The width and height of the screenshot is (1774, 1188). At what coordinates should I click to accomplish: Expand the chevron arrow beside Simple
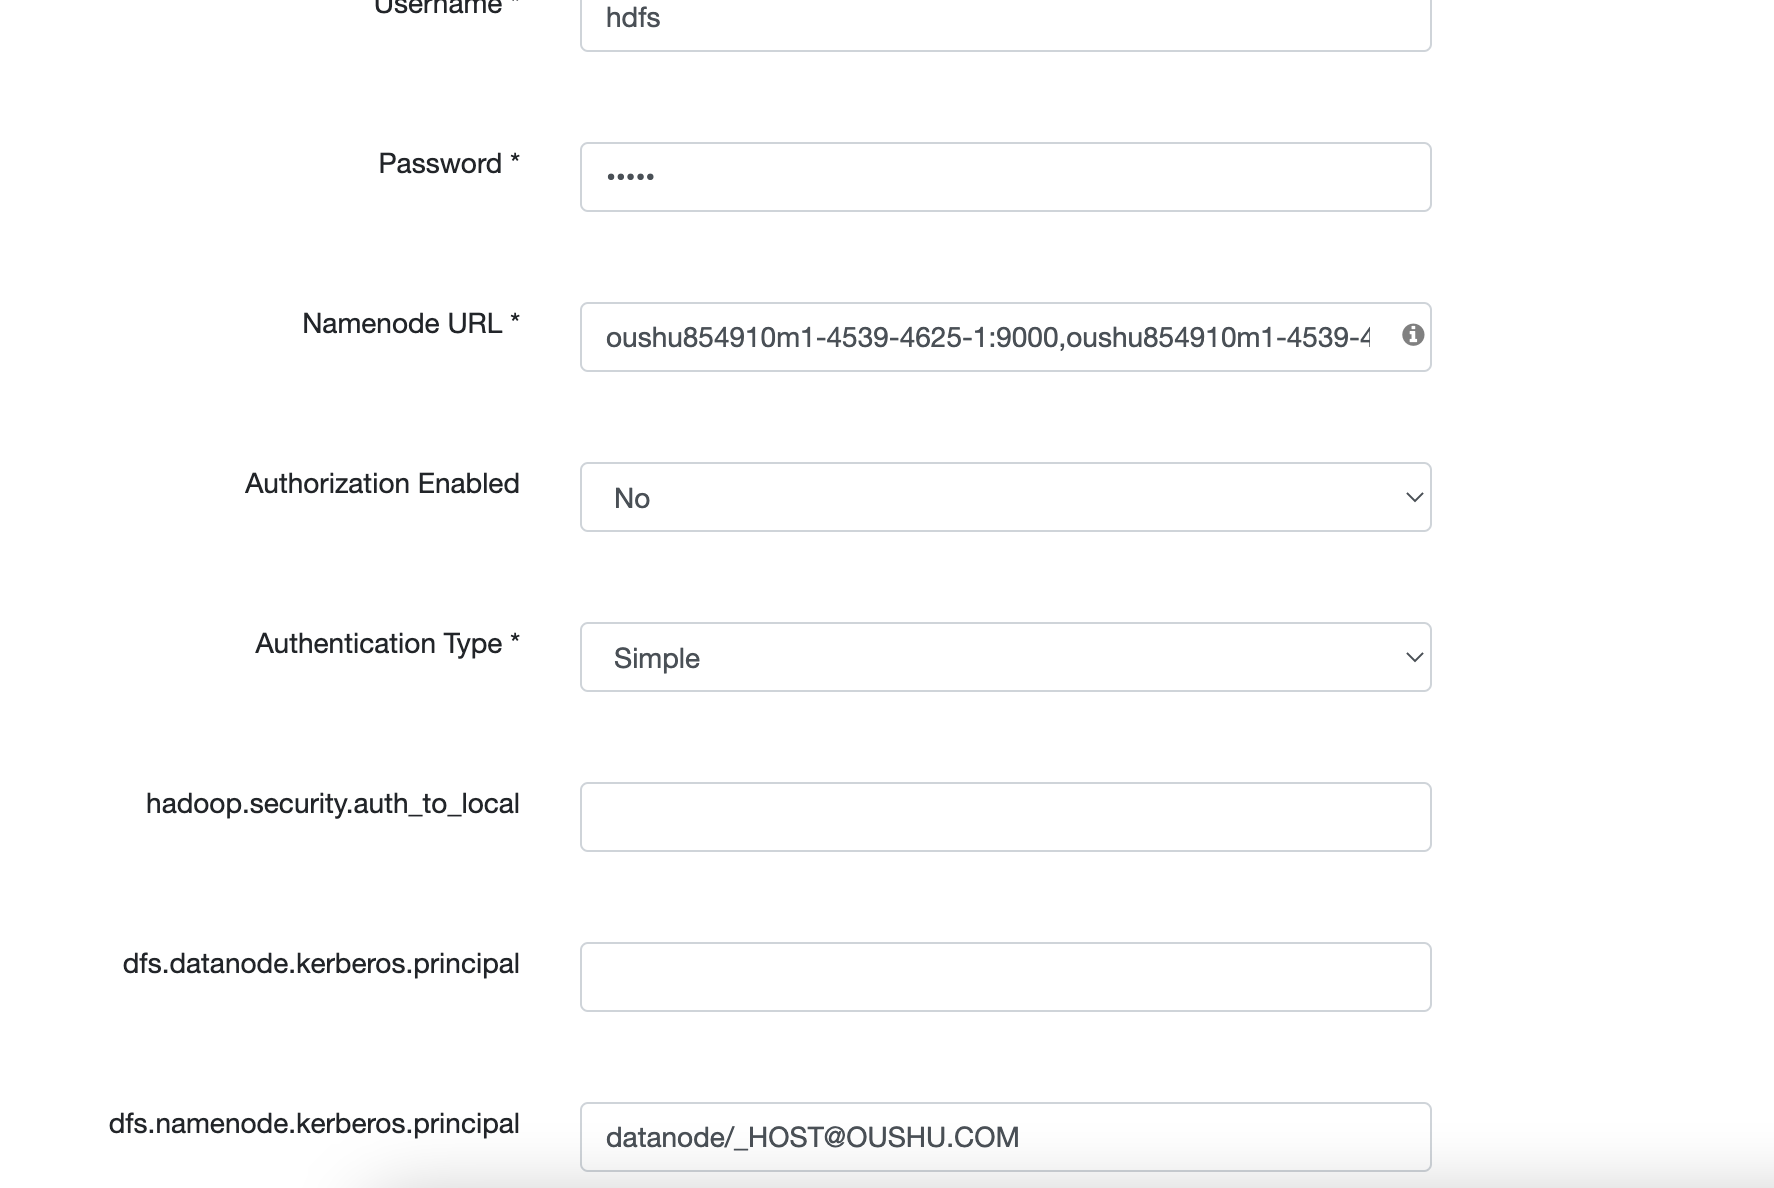[1414, 657]
